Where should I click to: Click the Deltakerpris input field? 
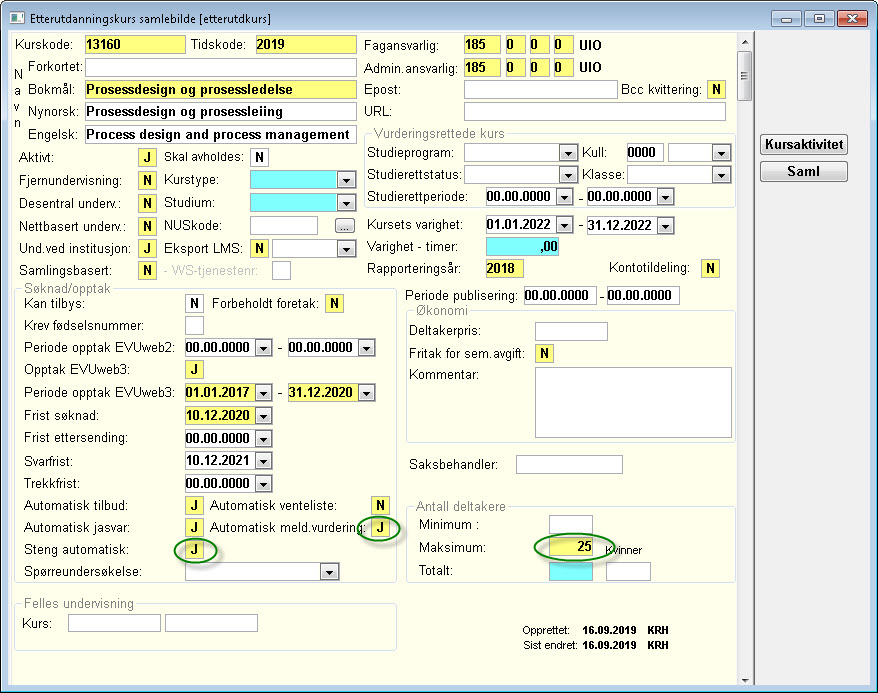coord(571,331)
